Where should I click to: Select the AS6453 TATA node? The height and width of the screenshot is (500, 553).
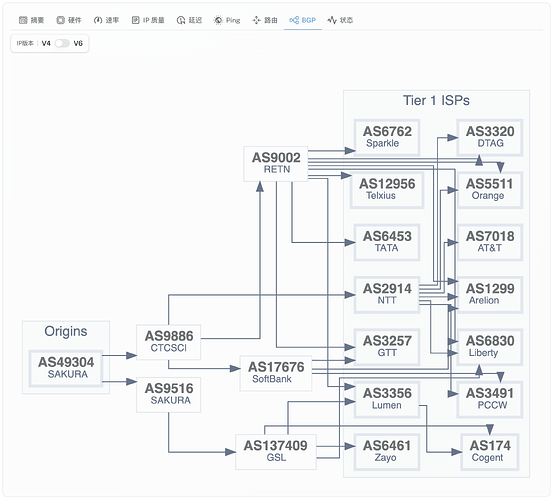(387, 242)
